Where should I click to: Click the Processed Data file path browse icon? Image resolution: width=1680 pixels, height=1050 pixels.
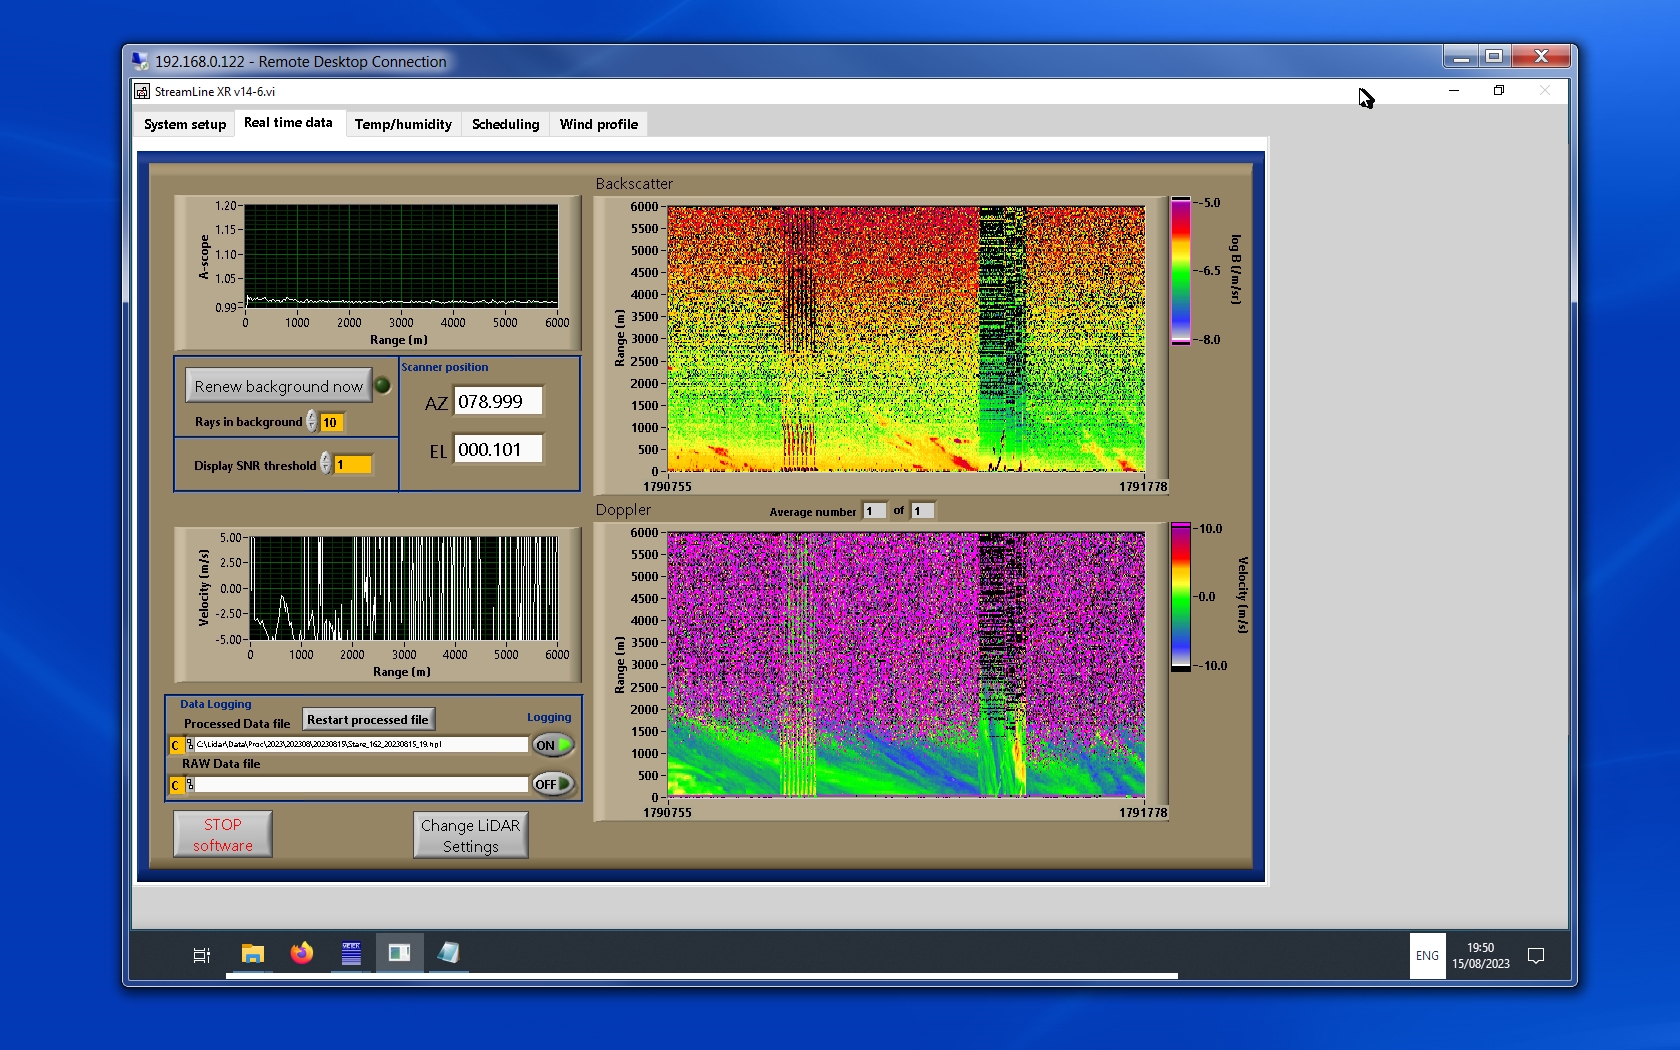[x=189, y=745]
